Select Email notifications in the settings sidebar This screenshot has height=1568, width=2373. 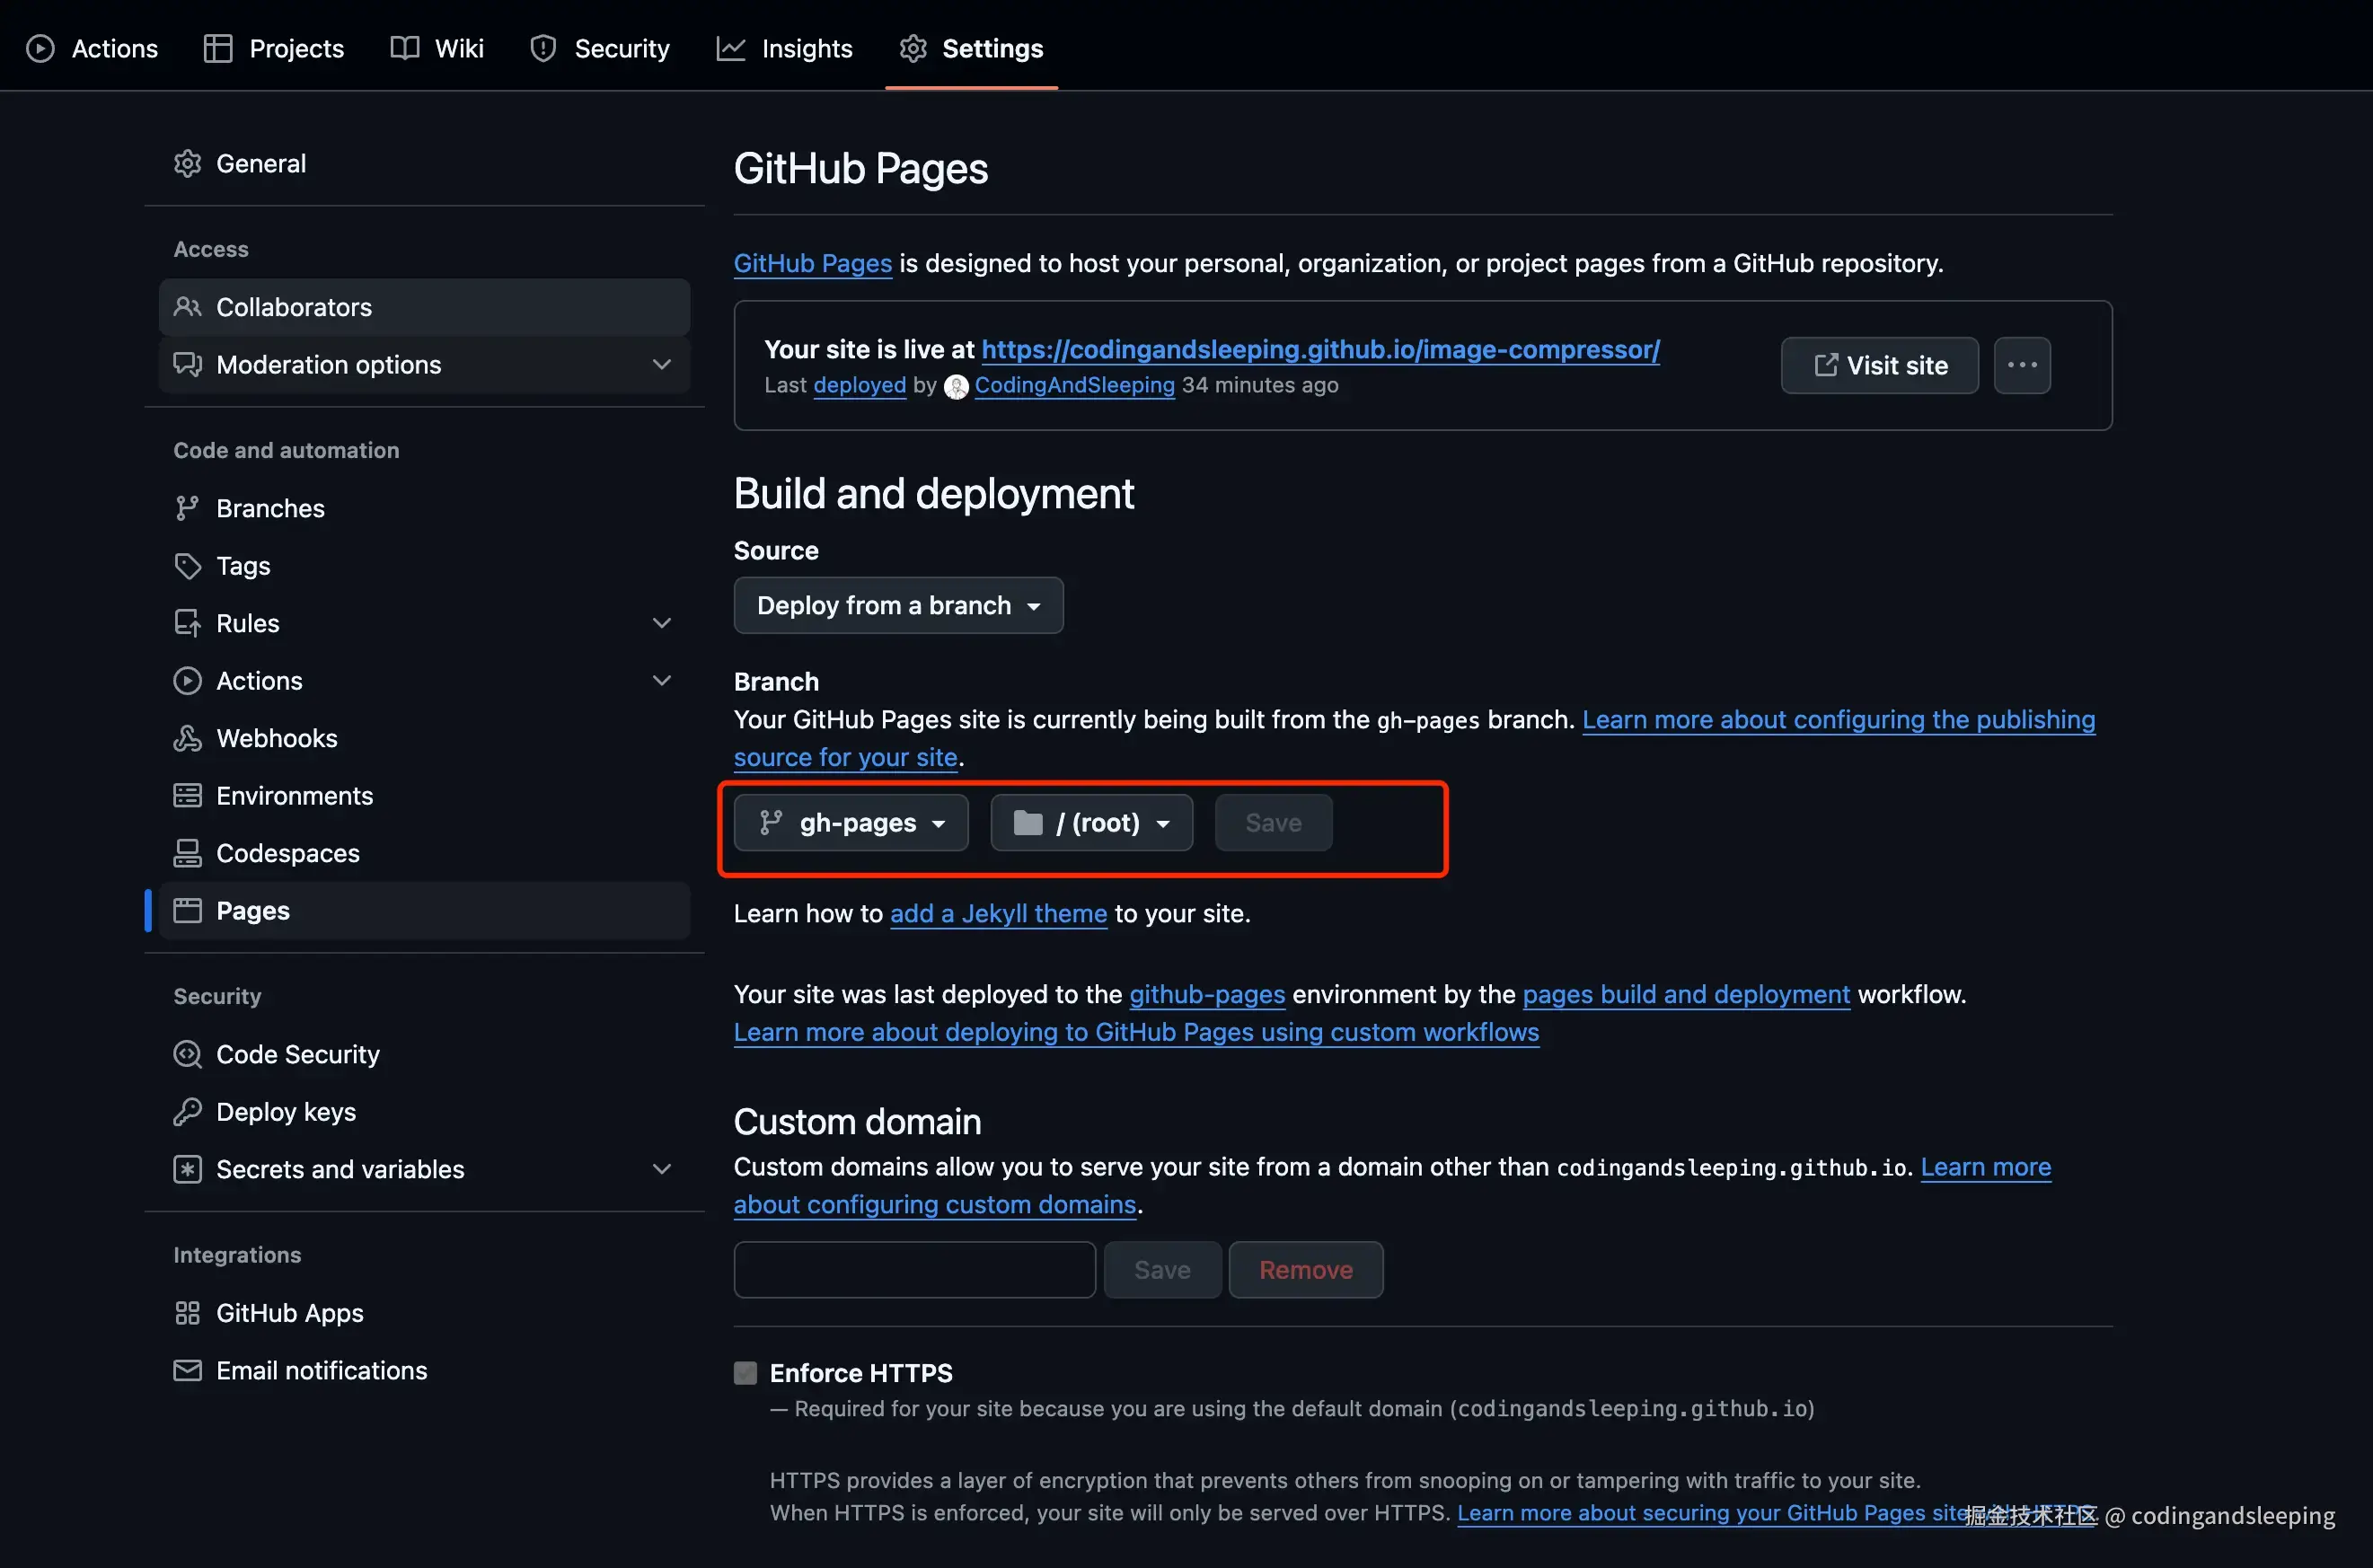tap(424, 1370)
